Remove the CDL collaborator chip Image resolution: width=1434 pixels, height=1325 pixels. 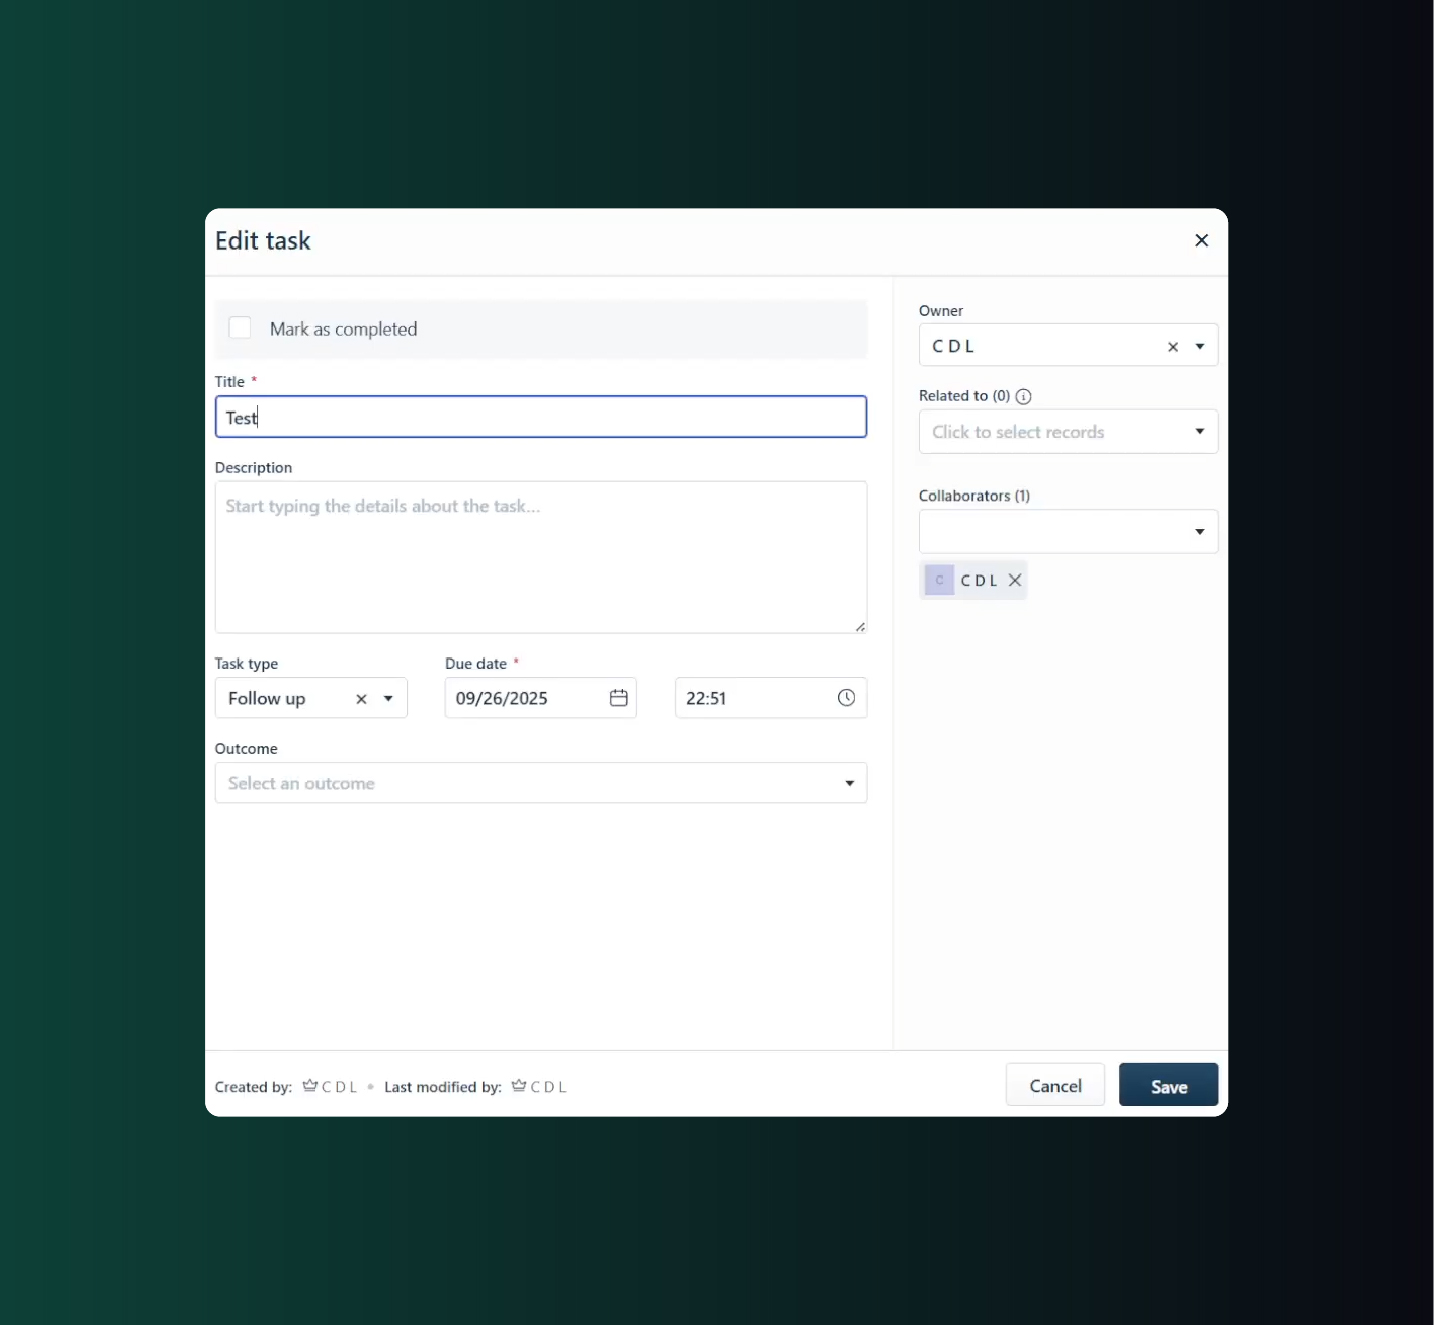point(1014,580)
